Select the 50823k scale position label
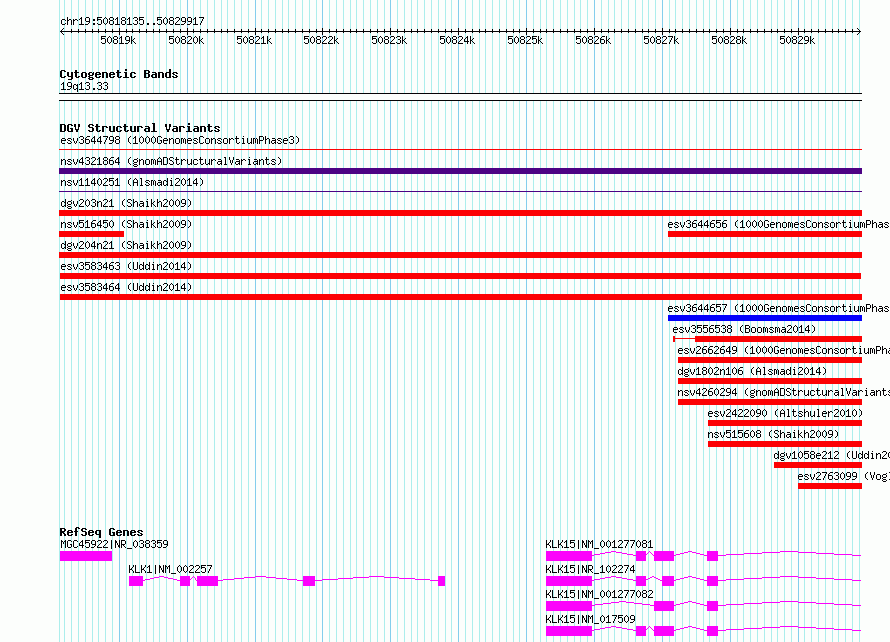The width and height of the screenshot is (890, 642). tap(389, 40)
